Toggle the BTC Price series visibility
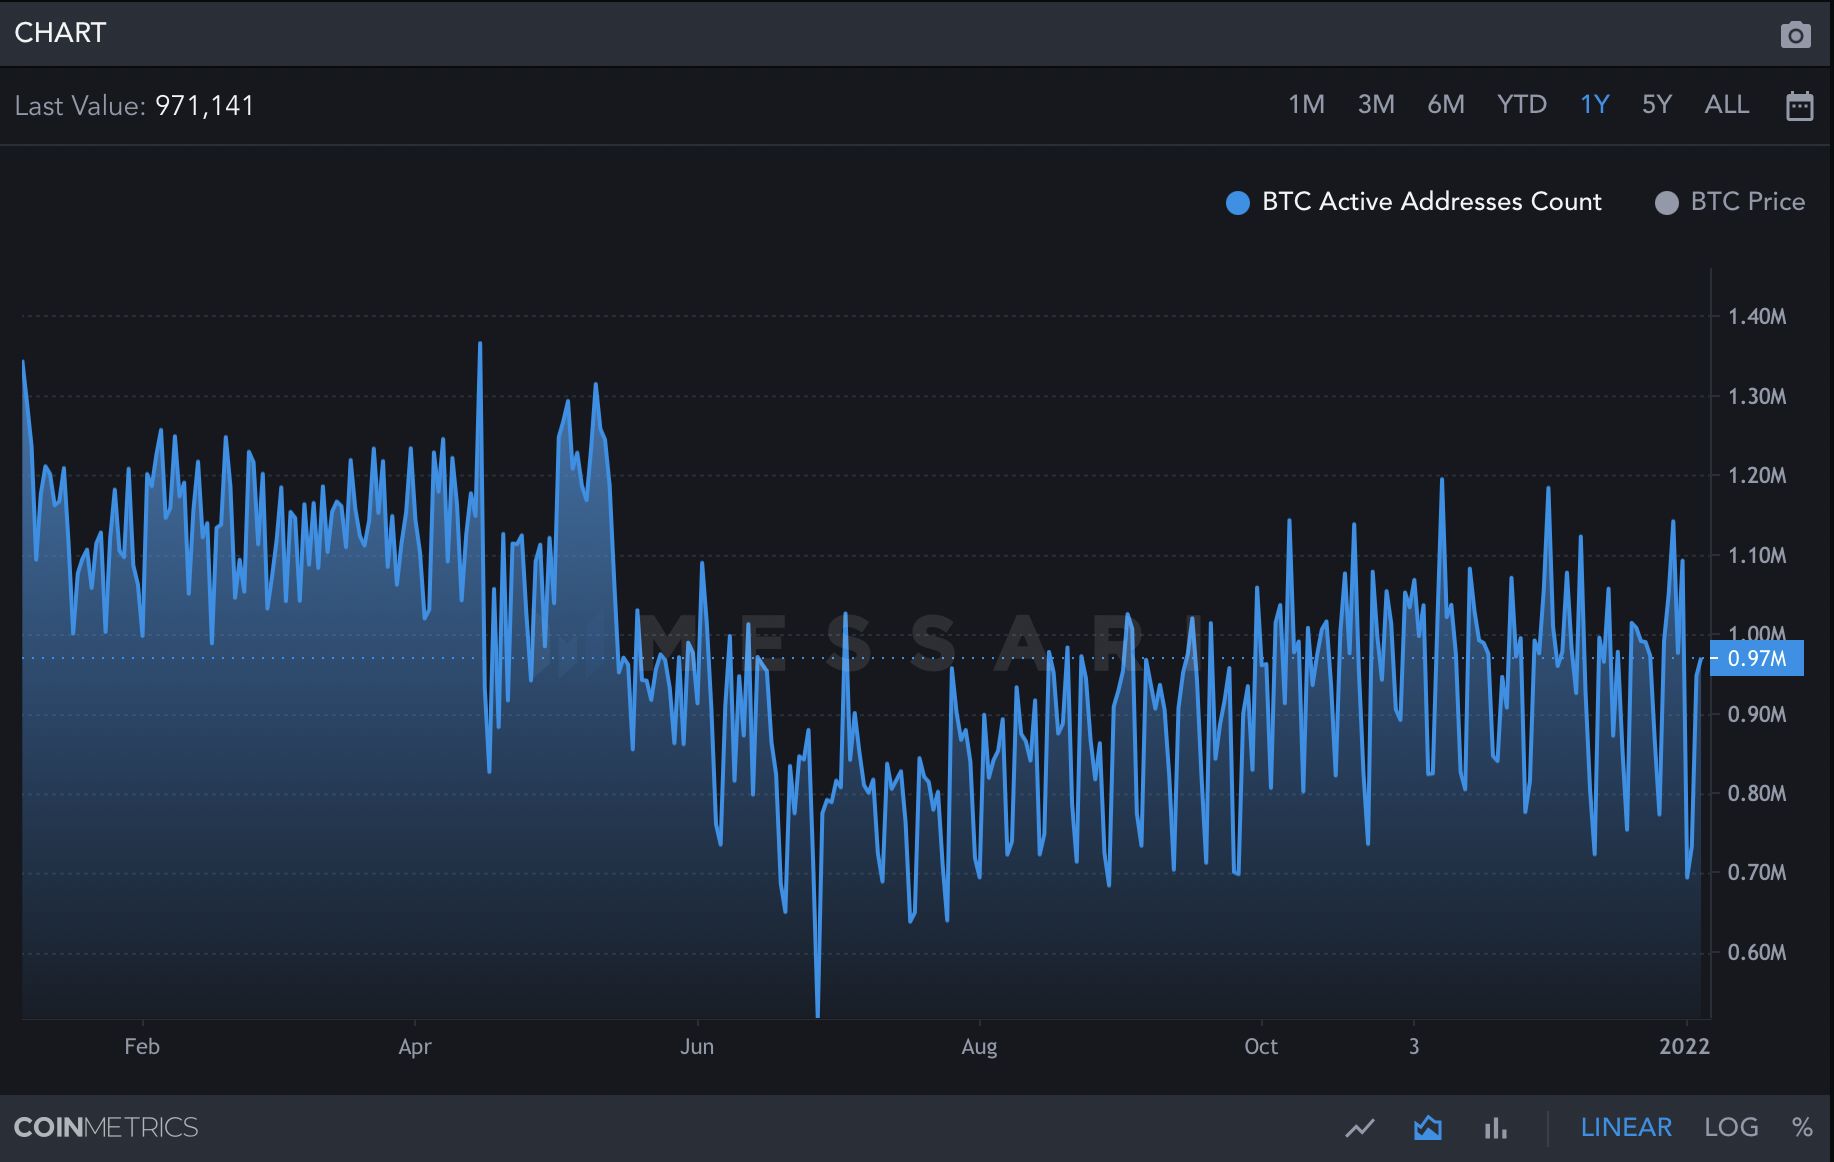 pos(1744,202)
